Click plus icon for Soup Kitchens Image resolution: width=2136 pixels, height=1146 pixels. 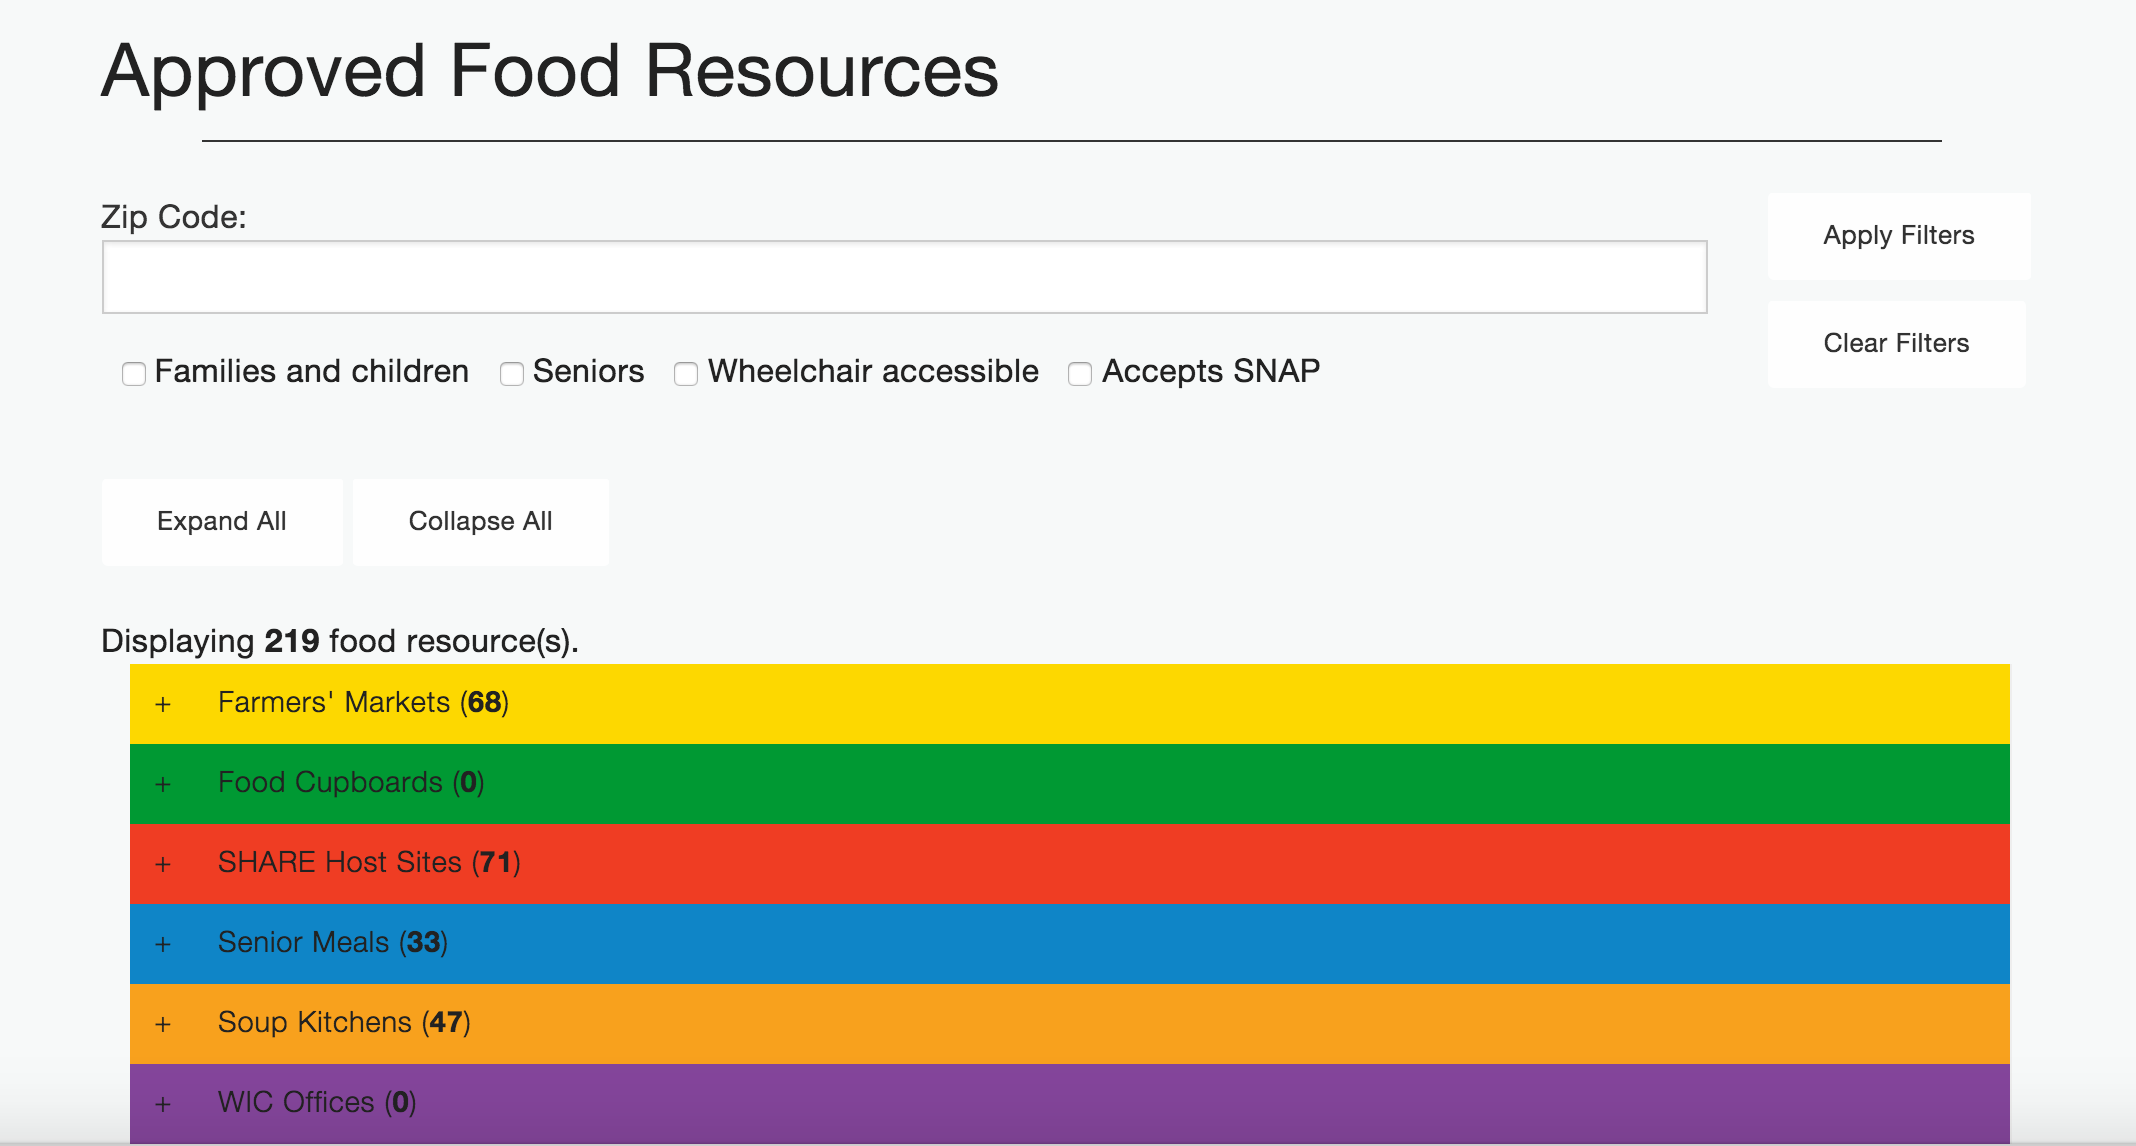click(x=163, y=1024)
